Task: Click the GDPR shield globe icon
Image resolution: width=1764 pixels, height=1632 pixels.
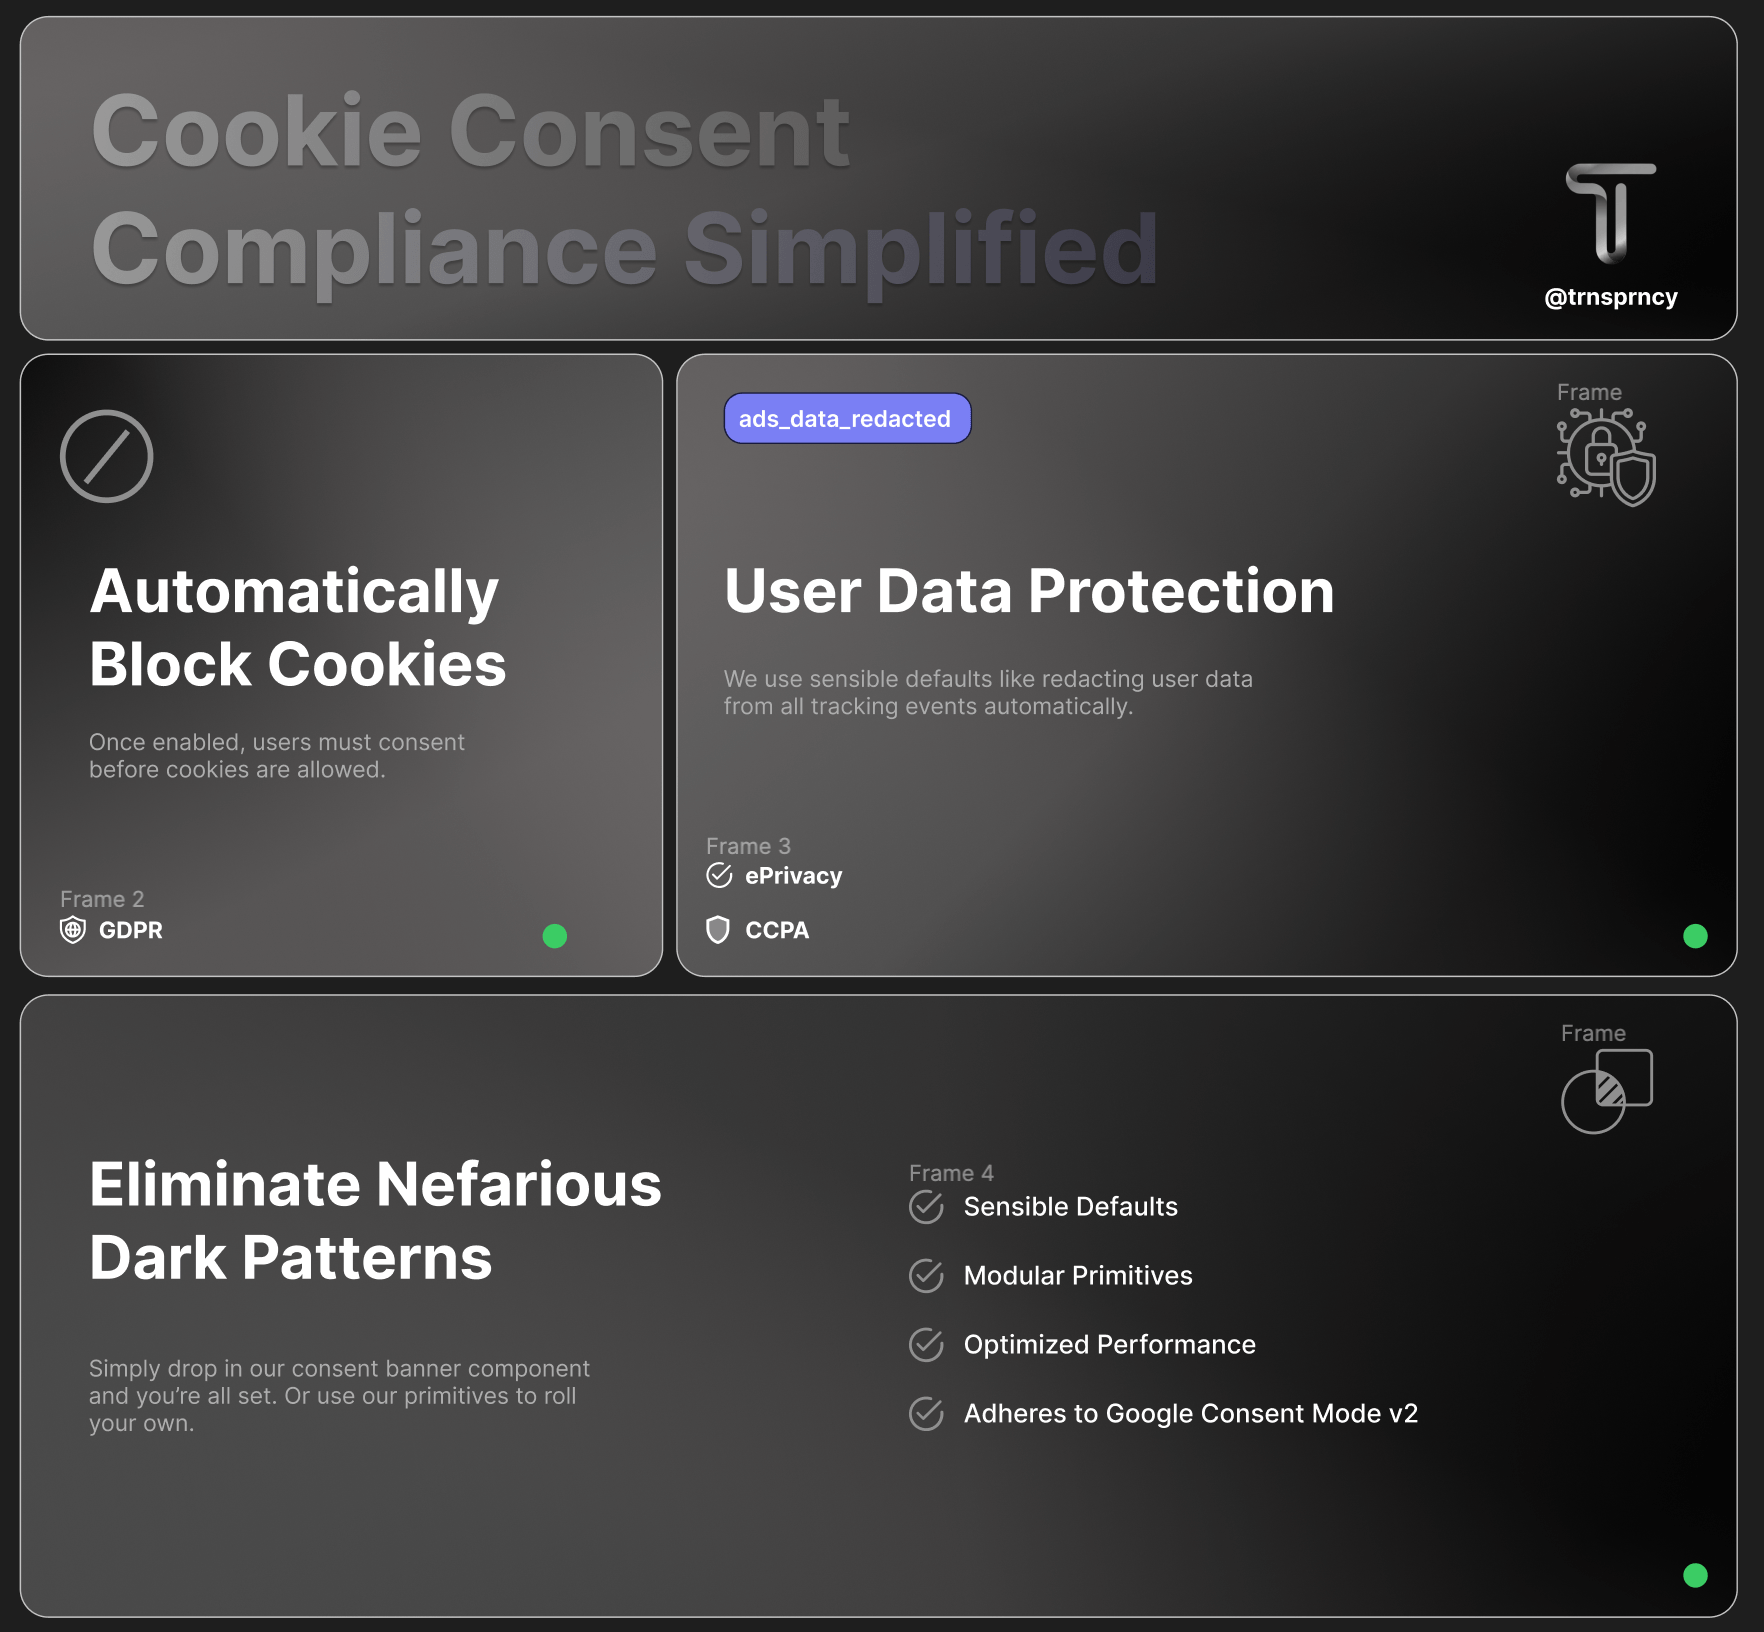Action: (73, 930)
